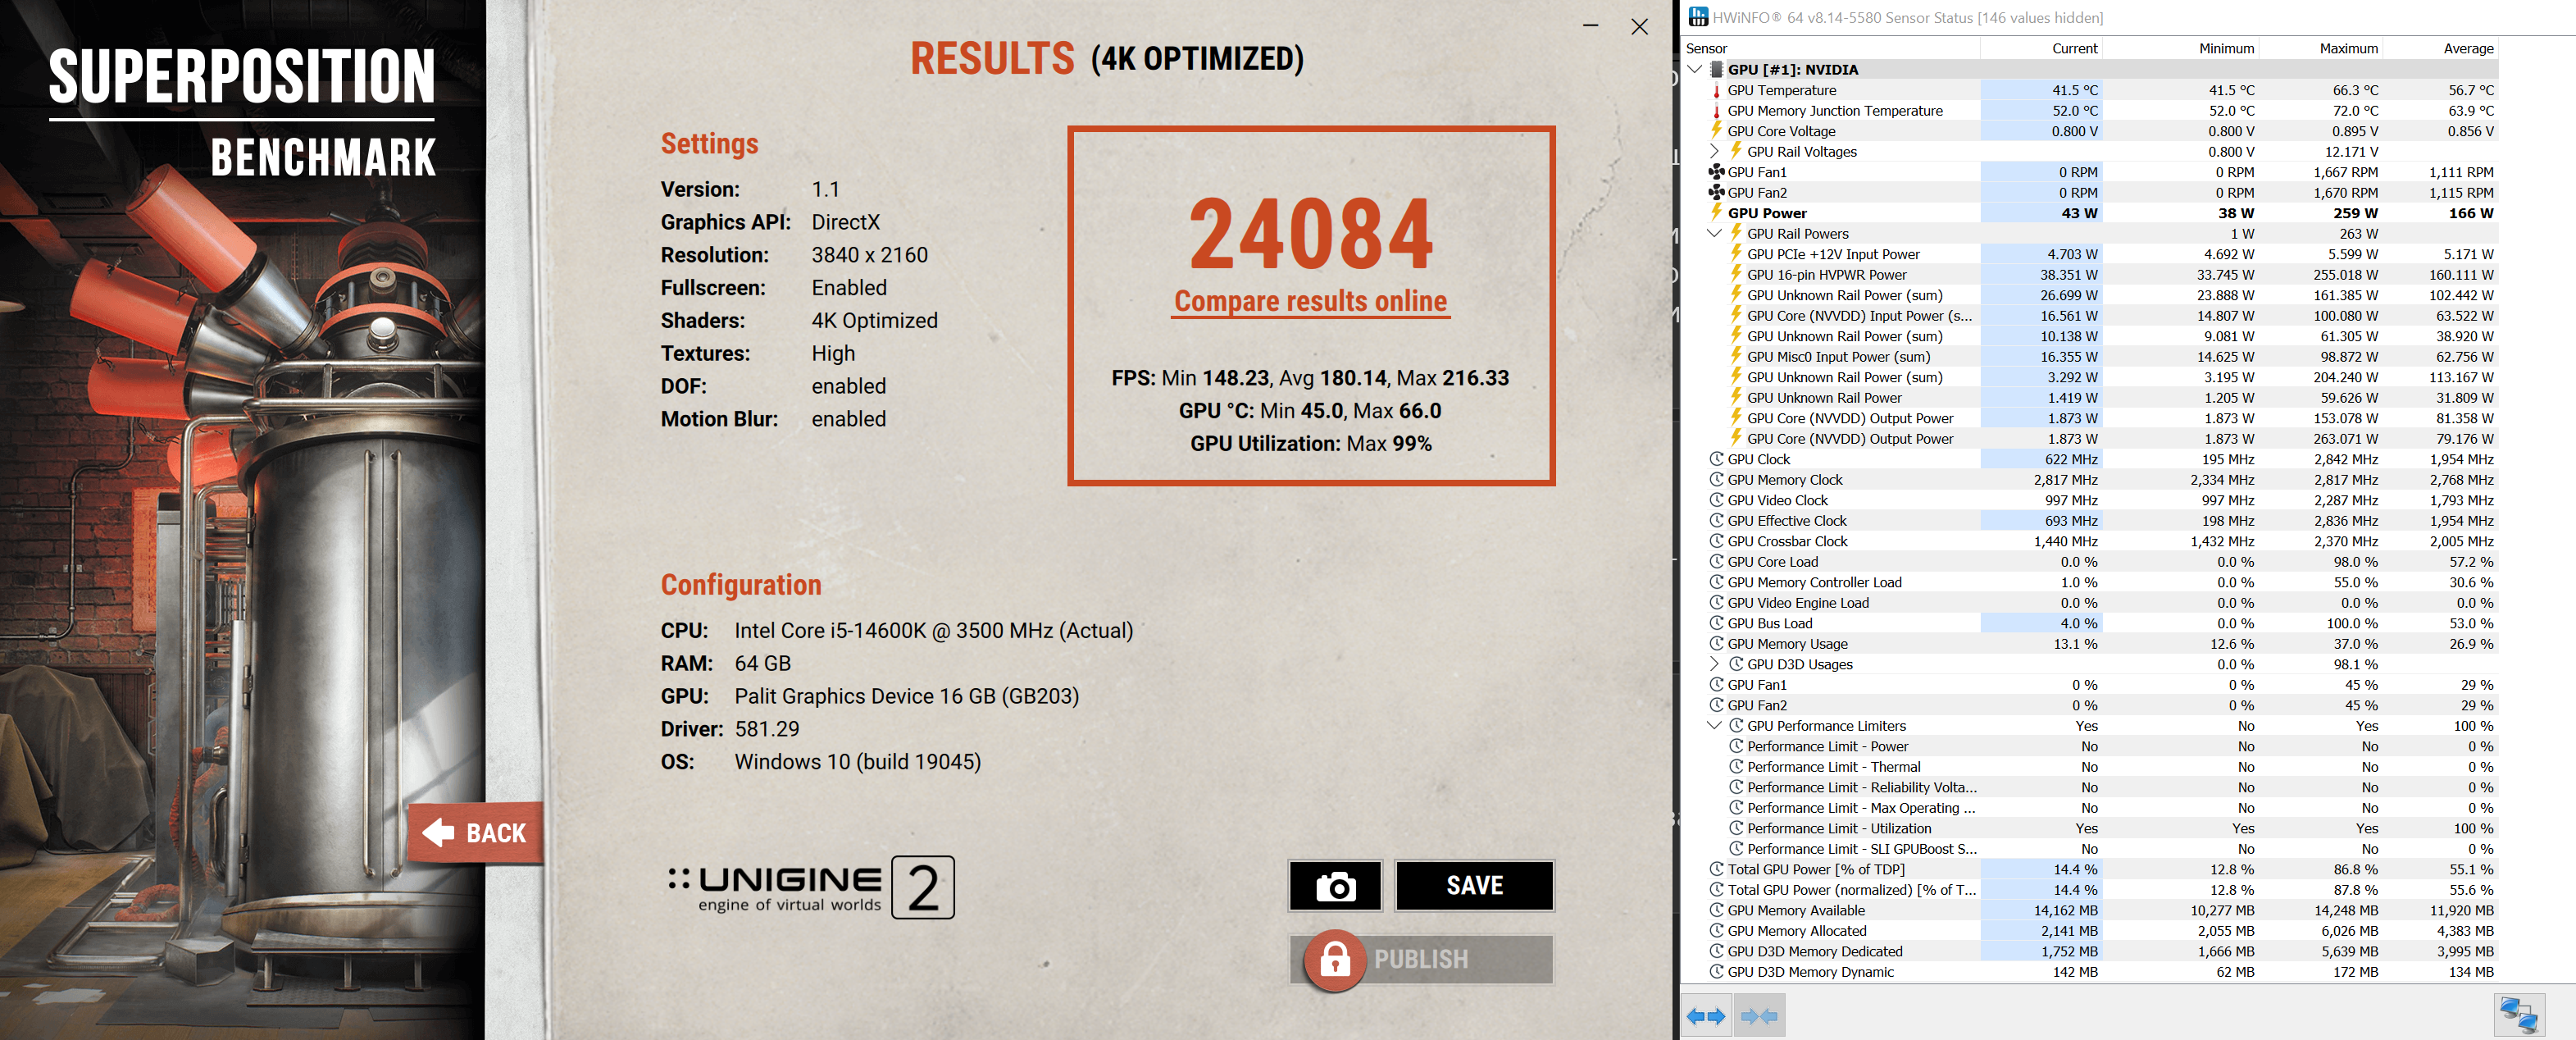Viewport: 2576px width, 1040px height.
Task: Click the GPU Fan1 RPM fan icon
Action: click(1716, 172)
